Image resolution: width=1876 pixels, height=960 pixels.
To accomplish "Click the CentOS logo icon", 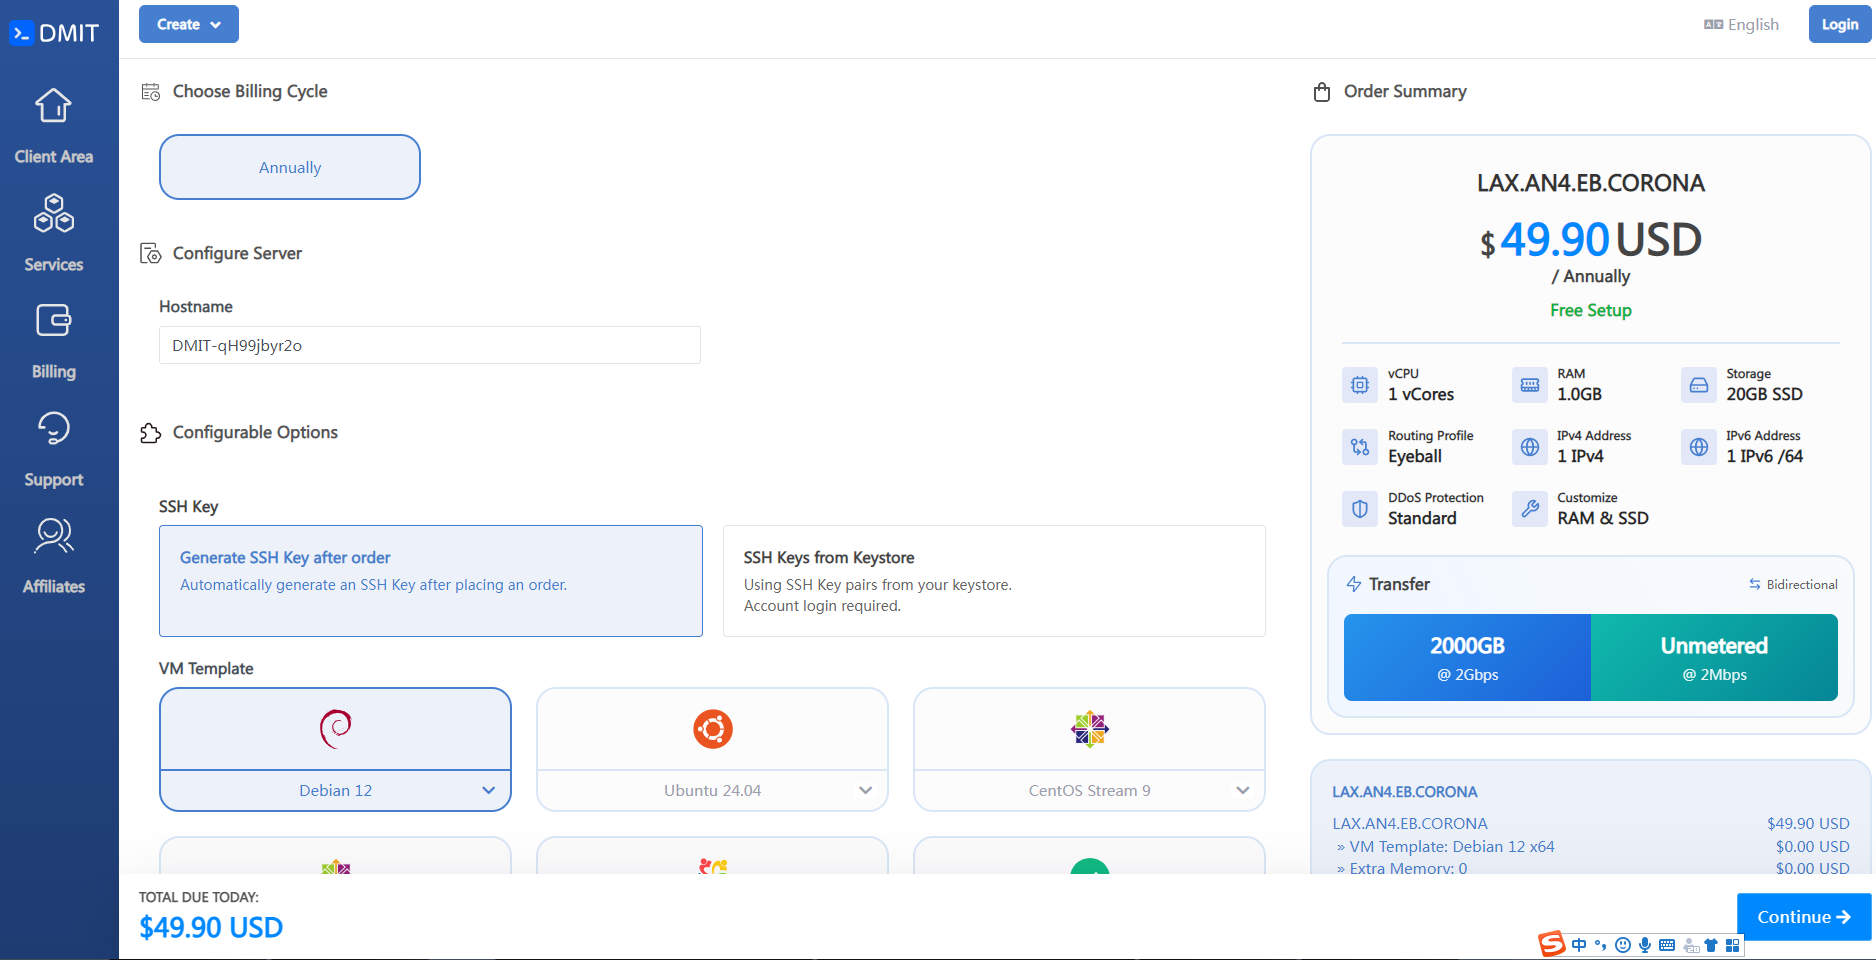I will tap(1089, 729).
